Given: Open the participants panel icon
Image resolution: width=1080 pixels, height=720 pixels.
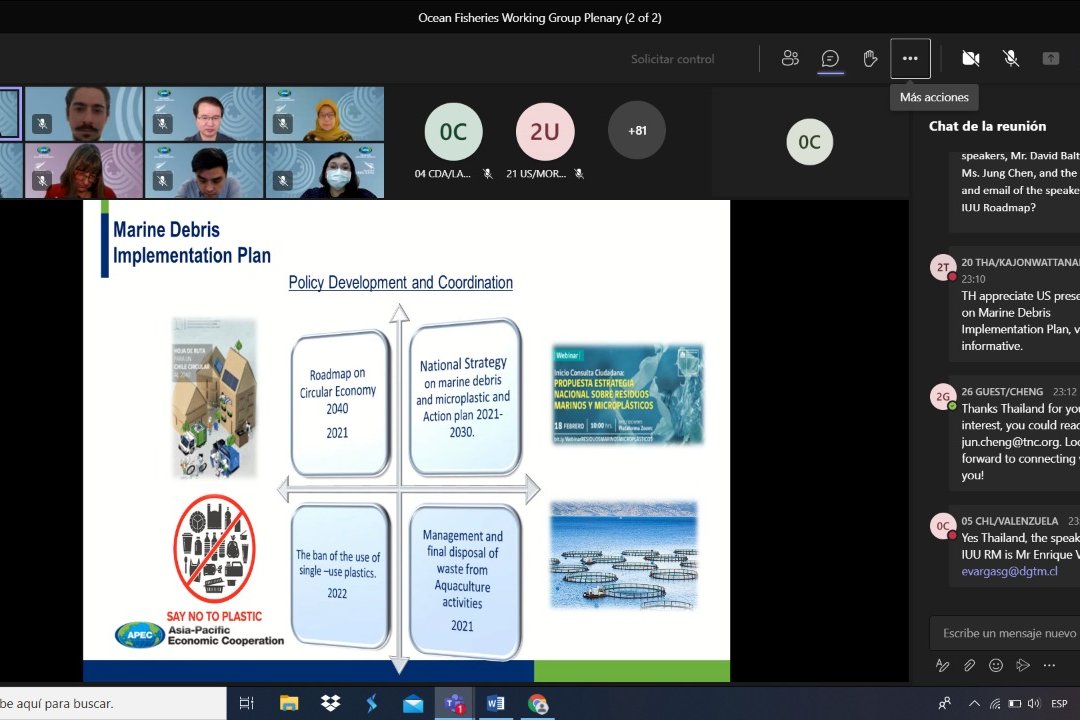Looking at the screenshot, I should (x=790, y=59).
